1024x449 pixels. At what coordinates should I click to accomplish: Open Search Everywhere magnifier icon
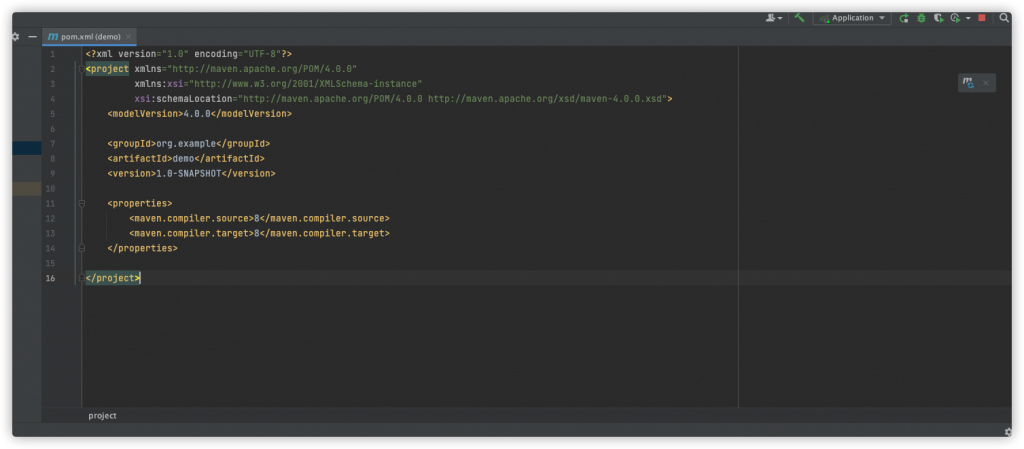1002,18
